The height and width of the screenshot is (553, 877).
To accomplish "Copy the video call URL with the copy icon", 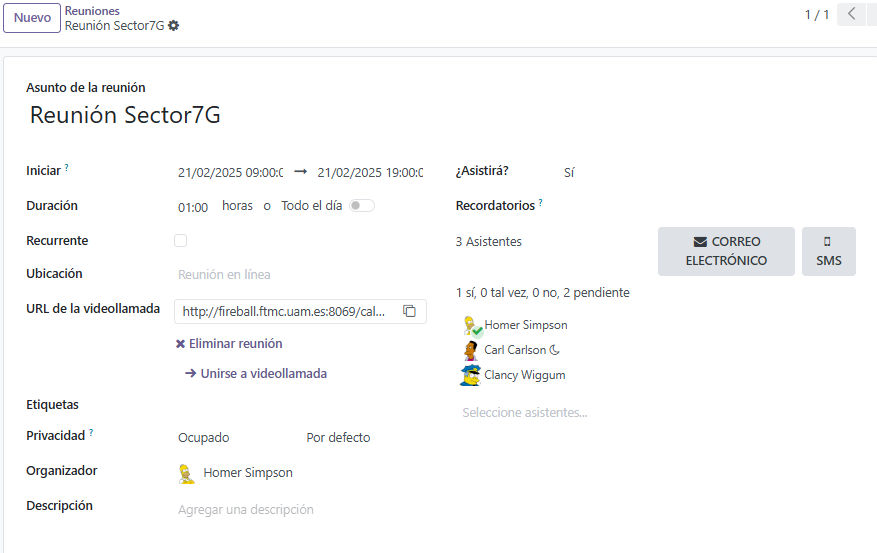I will (409, 312).
